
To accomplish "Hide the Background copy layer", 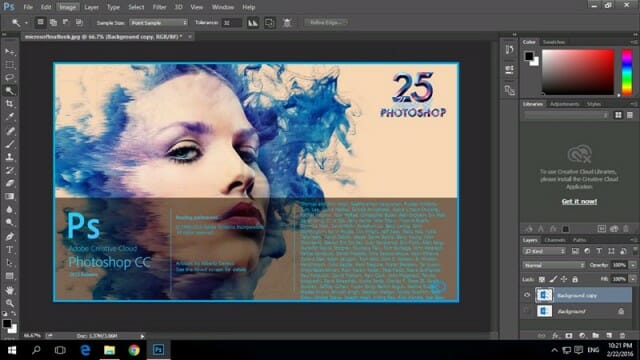I will click(x=527, y=295).
